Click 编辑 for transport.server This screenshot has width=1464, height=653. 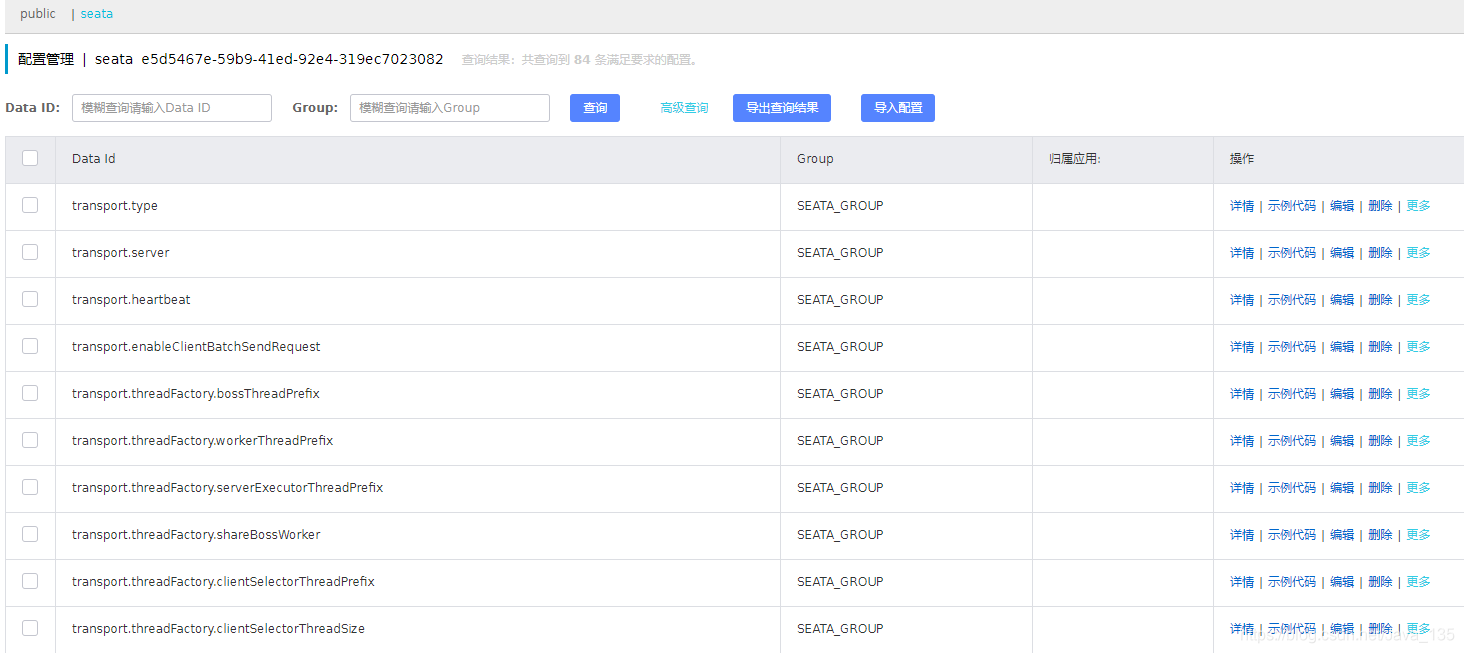click(x=1342, y=253)
